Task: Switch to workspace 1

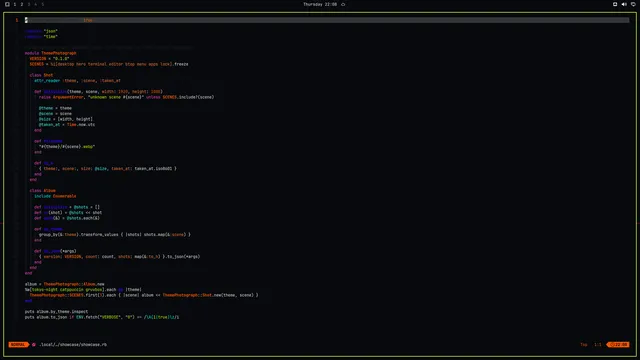Action: coord(15,4)
